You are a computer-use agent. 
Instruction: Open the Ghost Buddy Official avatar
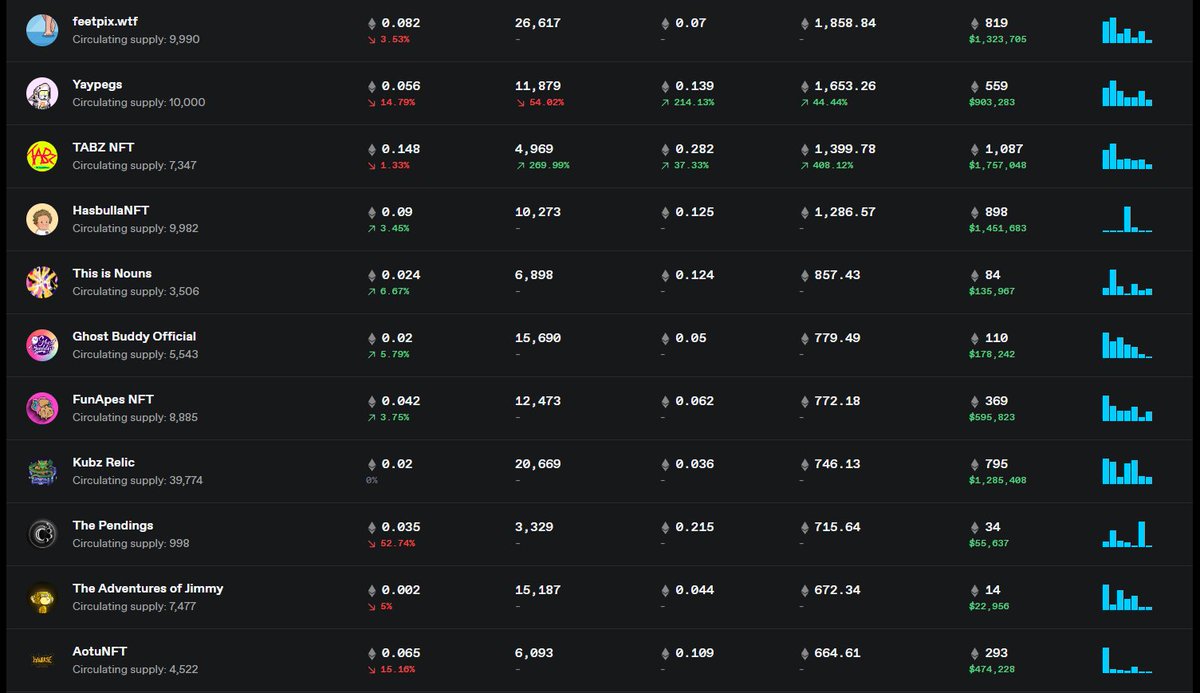[42, 345]
